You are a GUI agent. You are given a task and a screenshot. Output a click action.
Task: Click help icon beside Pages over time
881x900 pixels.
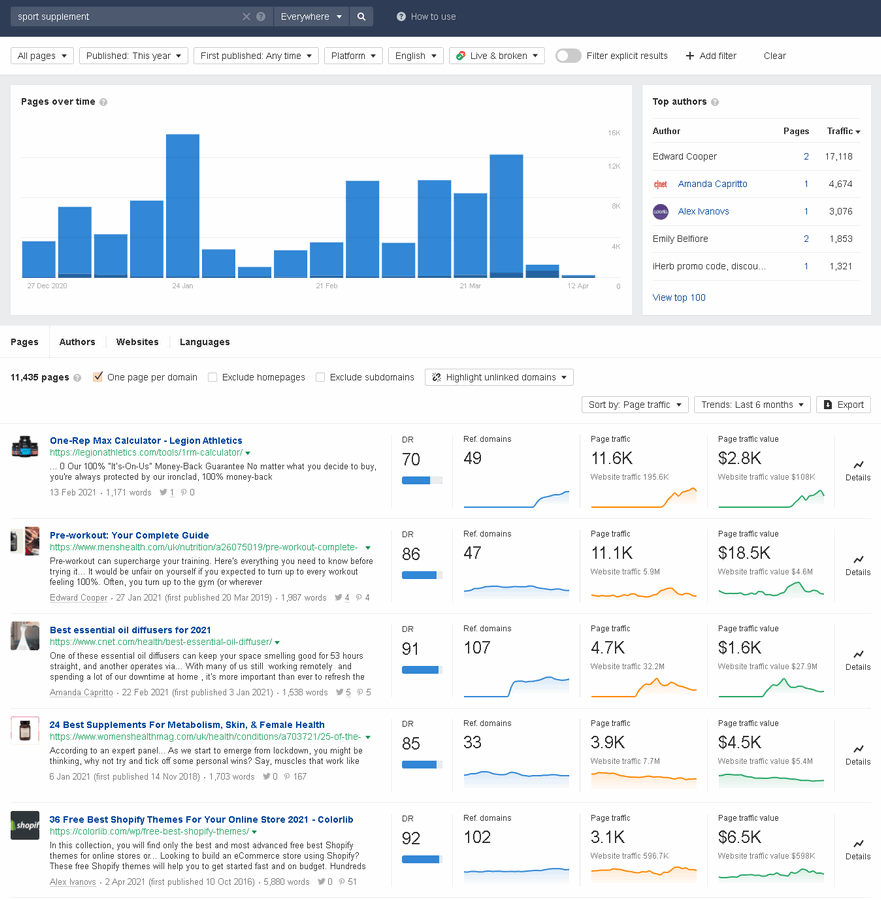tap(103, 102)
